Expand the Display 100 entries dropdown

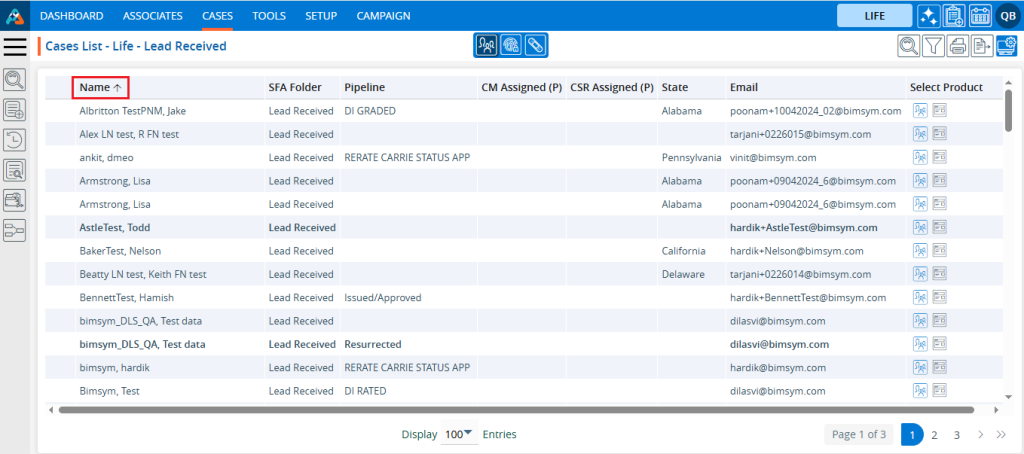tap(460, 435)
